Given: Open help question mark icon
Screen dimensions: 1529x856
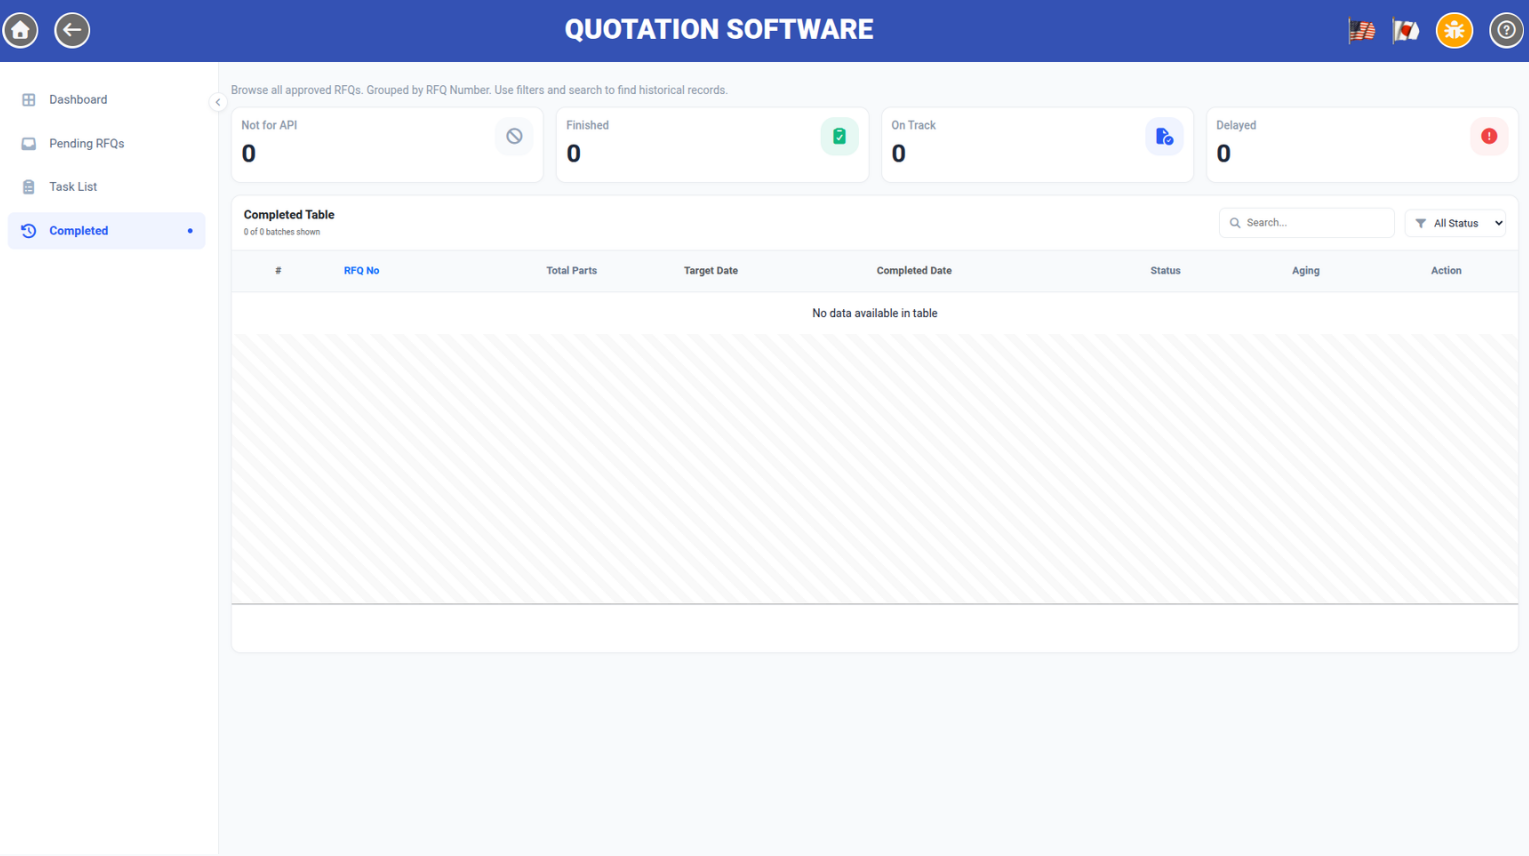Looking at the screenshot, I should point(1506,30).
